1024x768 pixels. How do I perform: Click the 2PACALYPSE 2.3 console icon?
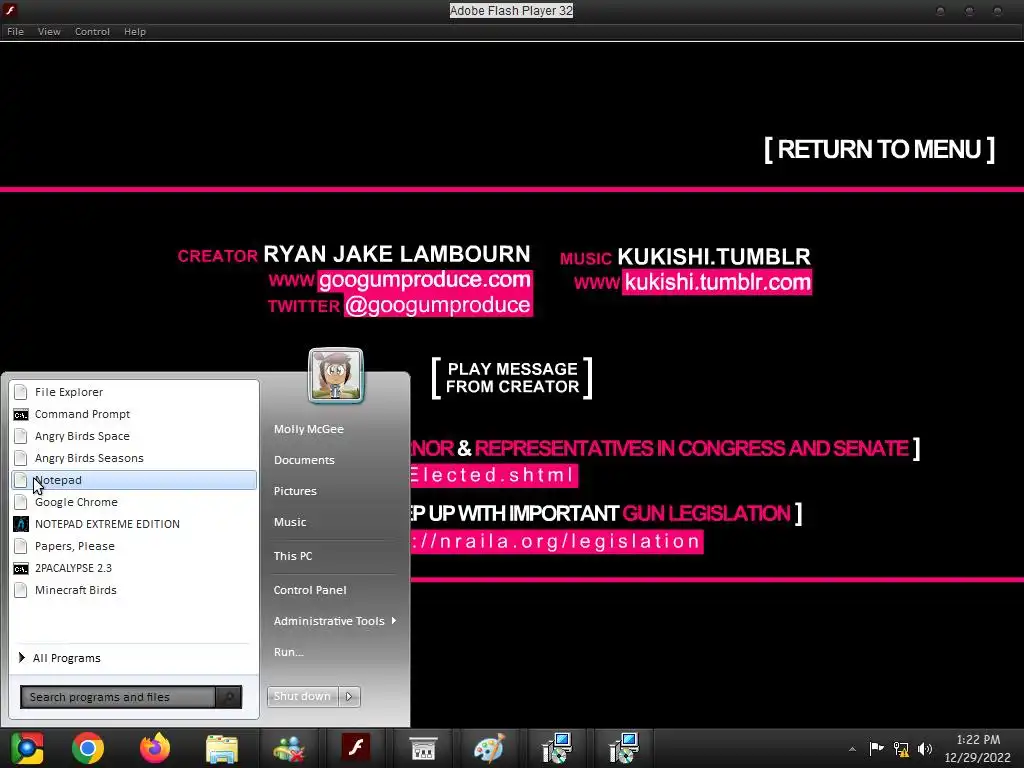pos(21,568)
